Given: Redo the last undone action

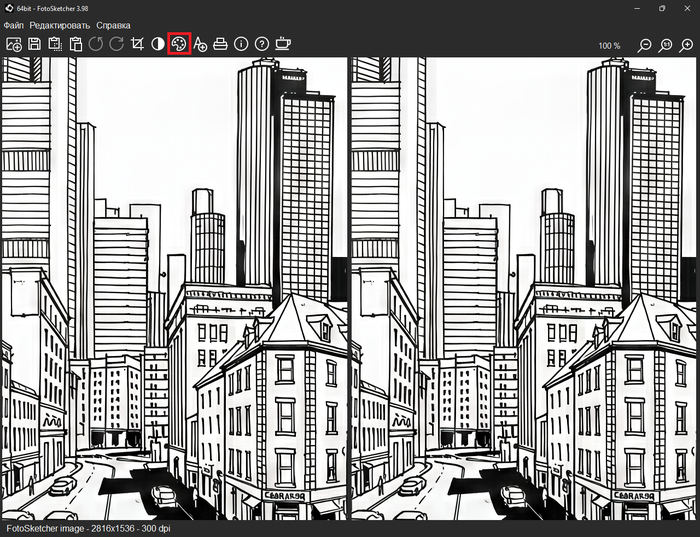Looking at the screenshot, I should (x=116, y=44).
